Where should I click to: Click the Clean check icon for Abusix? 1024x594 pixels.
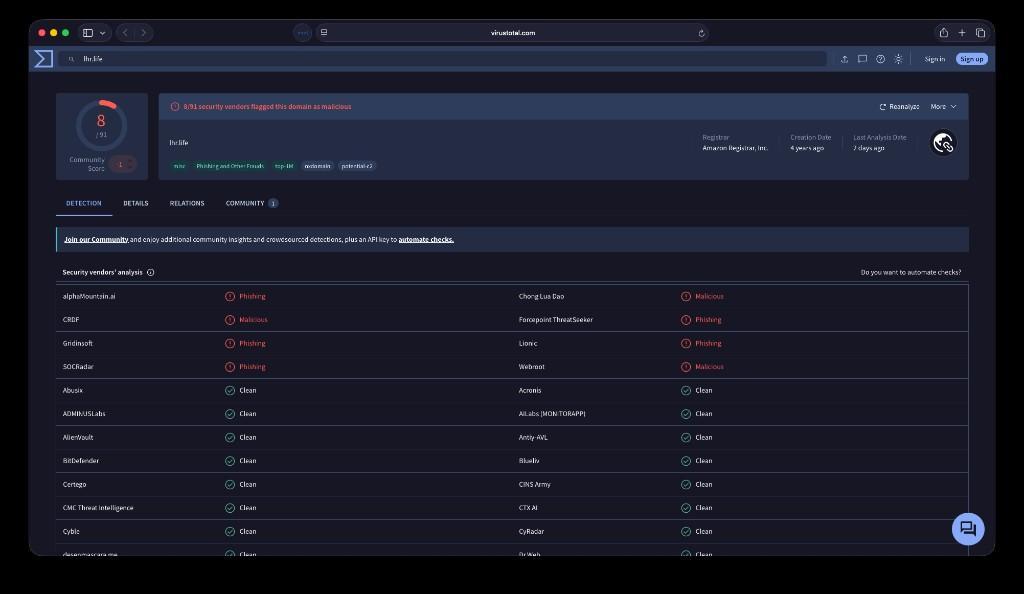point(230,390)
